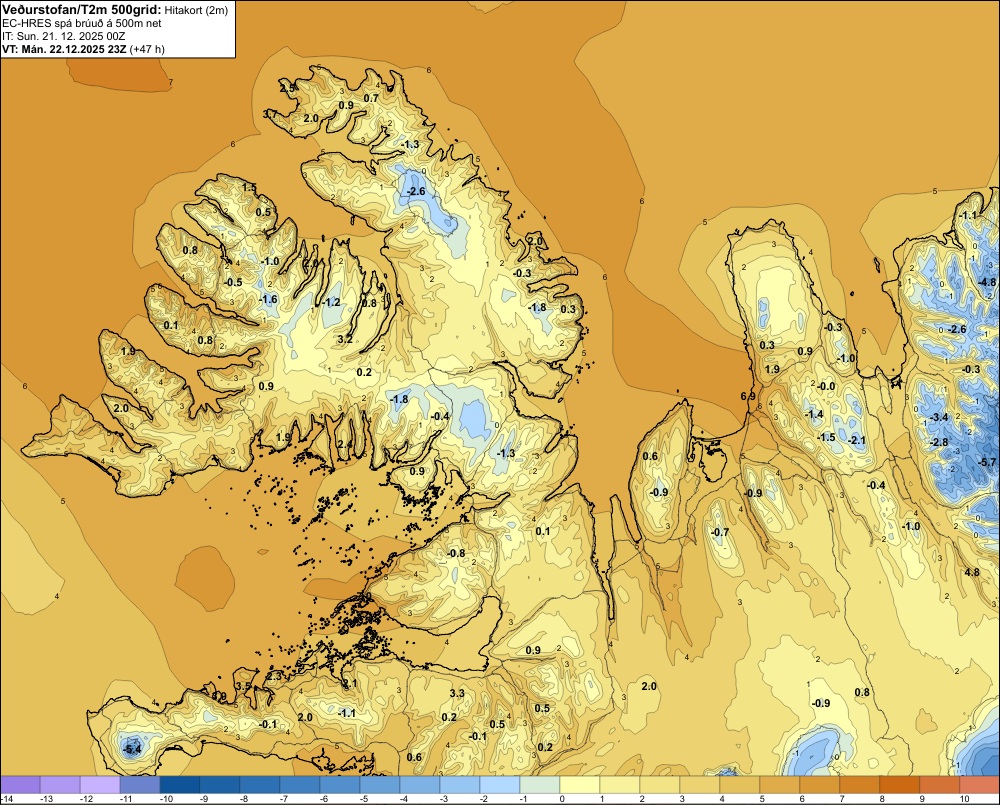Select legend swatch between -7 and -6
The width and height of the screenshot is (1000, 805).
(x=300, y=785)
